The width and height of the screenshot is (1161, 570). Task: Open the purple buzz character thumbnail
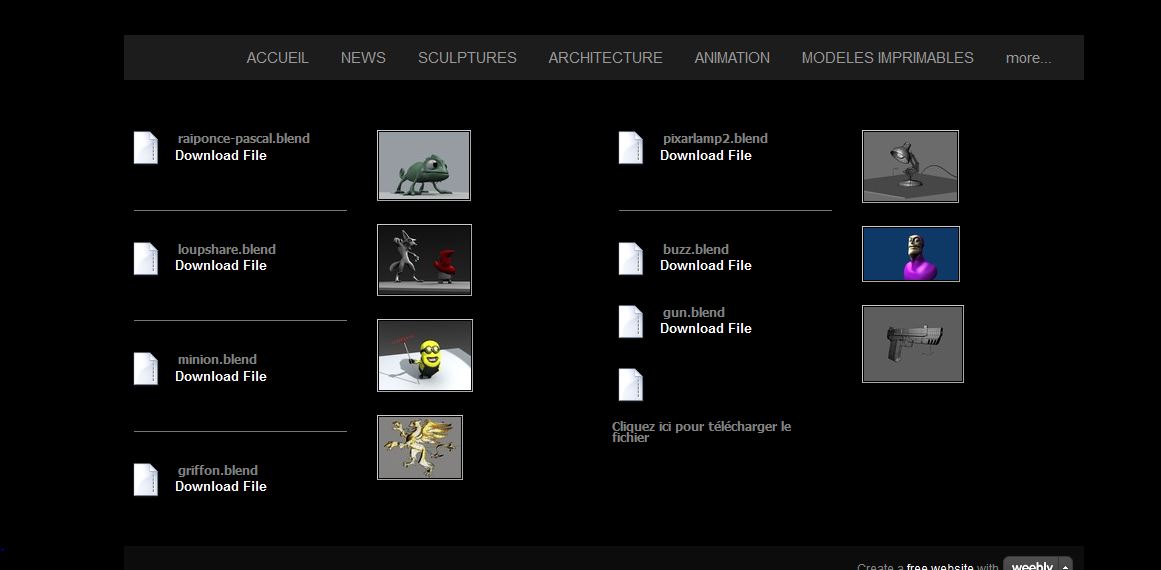pyautogui.click(x=911, y=254)
